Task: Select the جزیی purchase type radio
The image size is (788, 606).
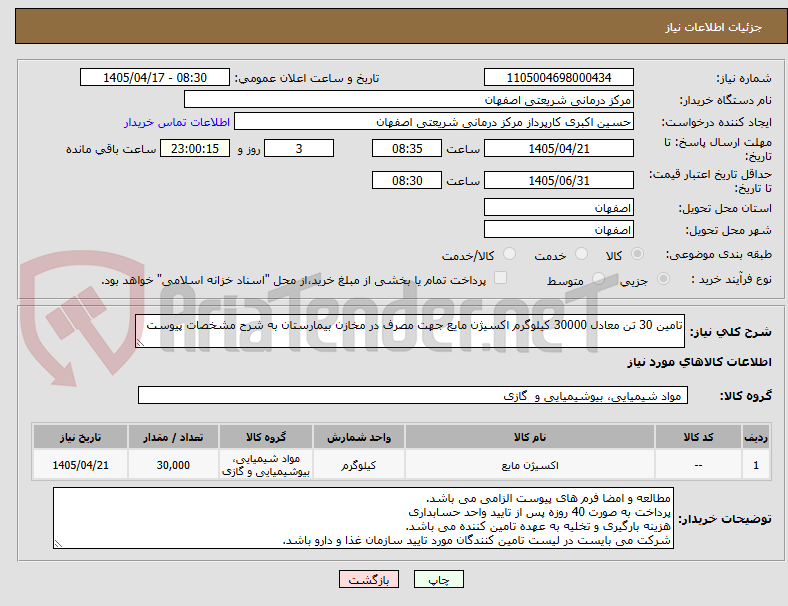Action: (663, 278)
